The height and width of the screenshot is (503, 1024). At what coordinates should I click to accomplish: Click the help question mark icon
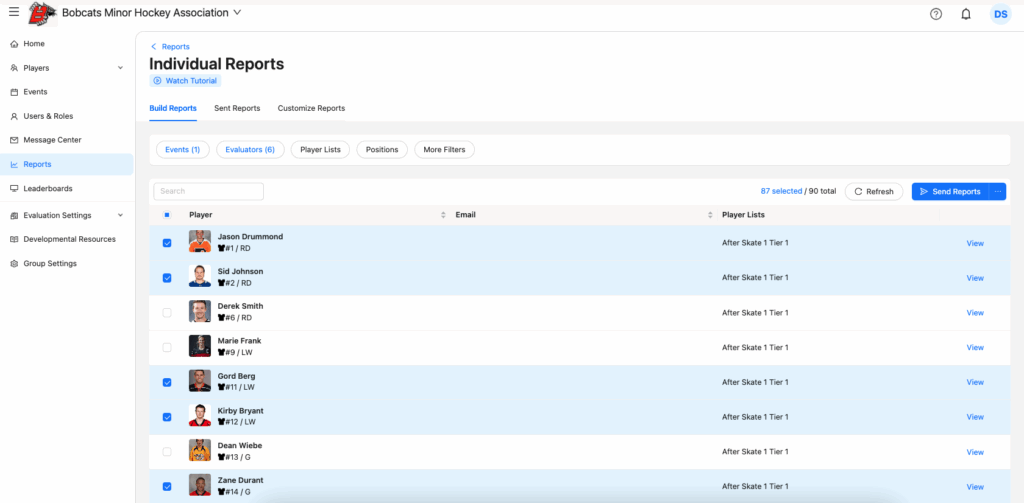coord(936,14)
